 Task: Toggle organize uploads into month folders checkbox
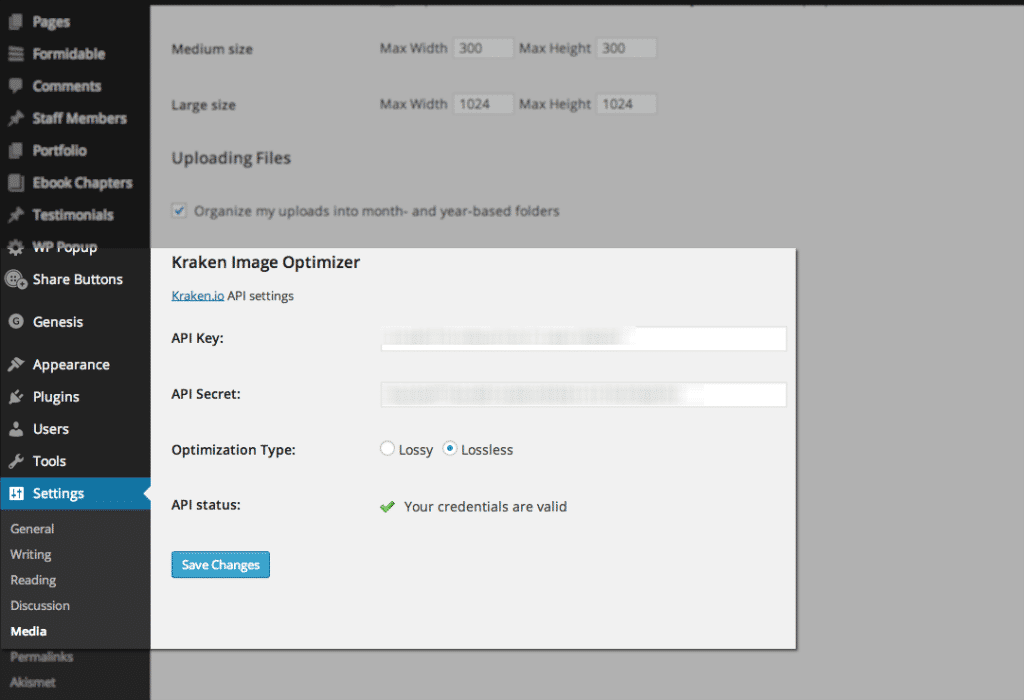[179, 210]
